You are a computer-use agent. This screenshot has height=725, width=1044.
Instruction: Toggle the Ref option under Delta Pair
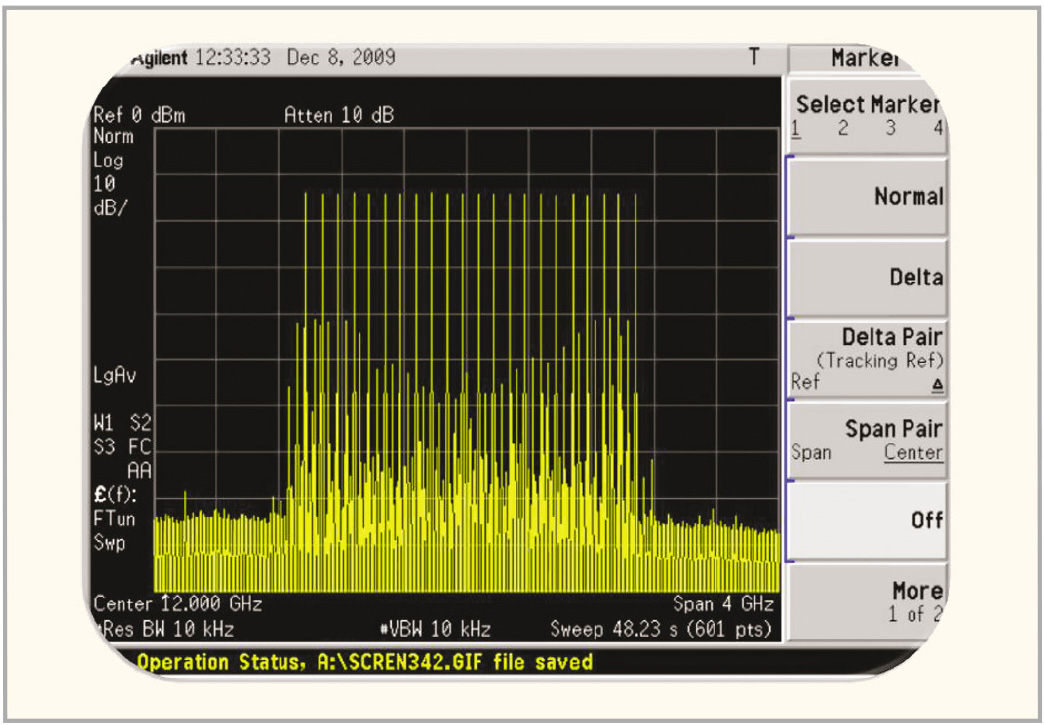tap(805, 382)
